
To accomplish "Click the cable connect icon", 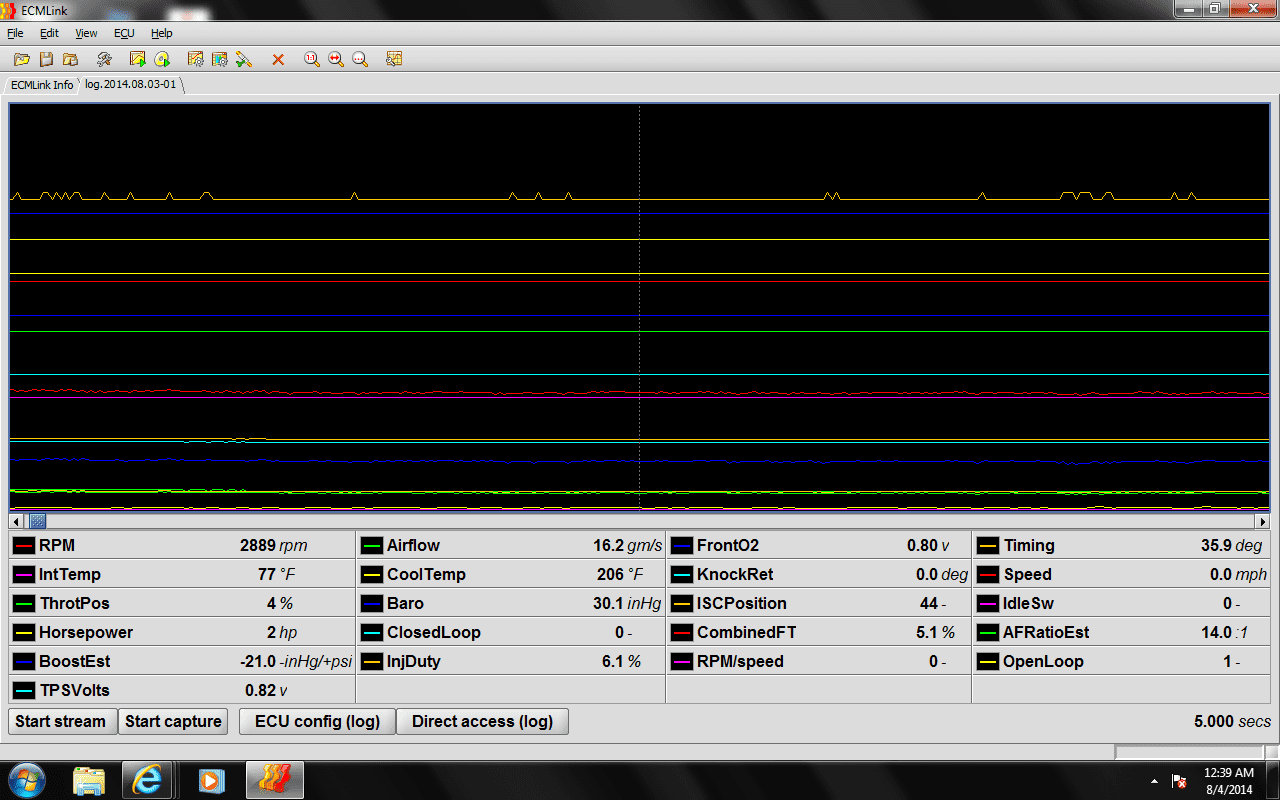I will pos(244,60).
